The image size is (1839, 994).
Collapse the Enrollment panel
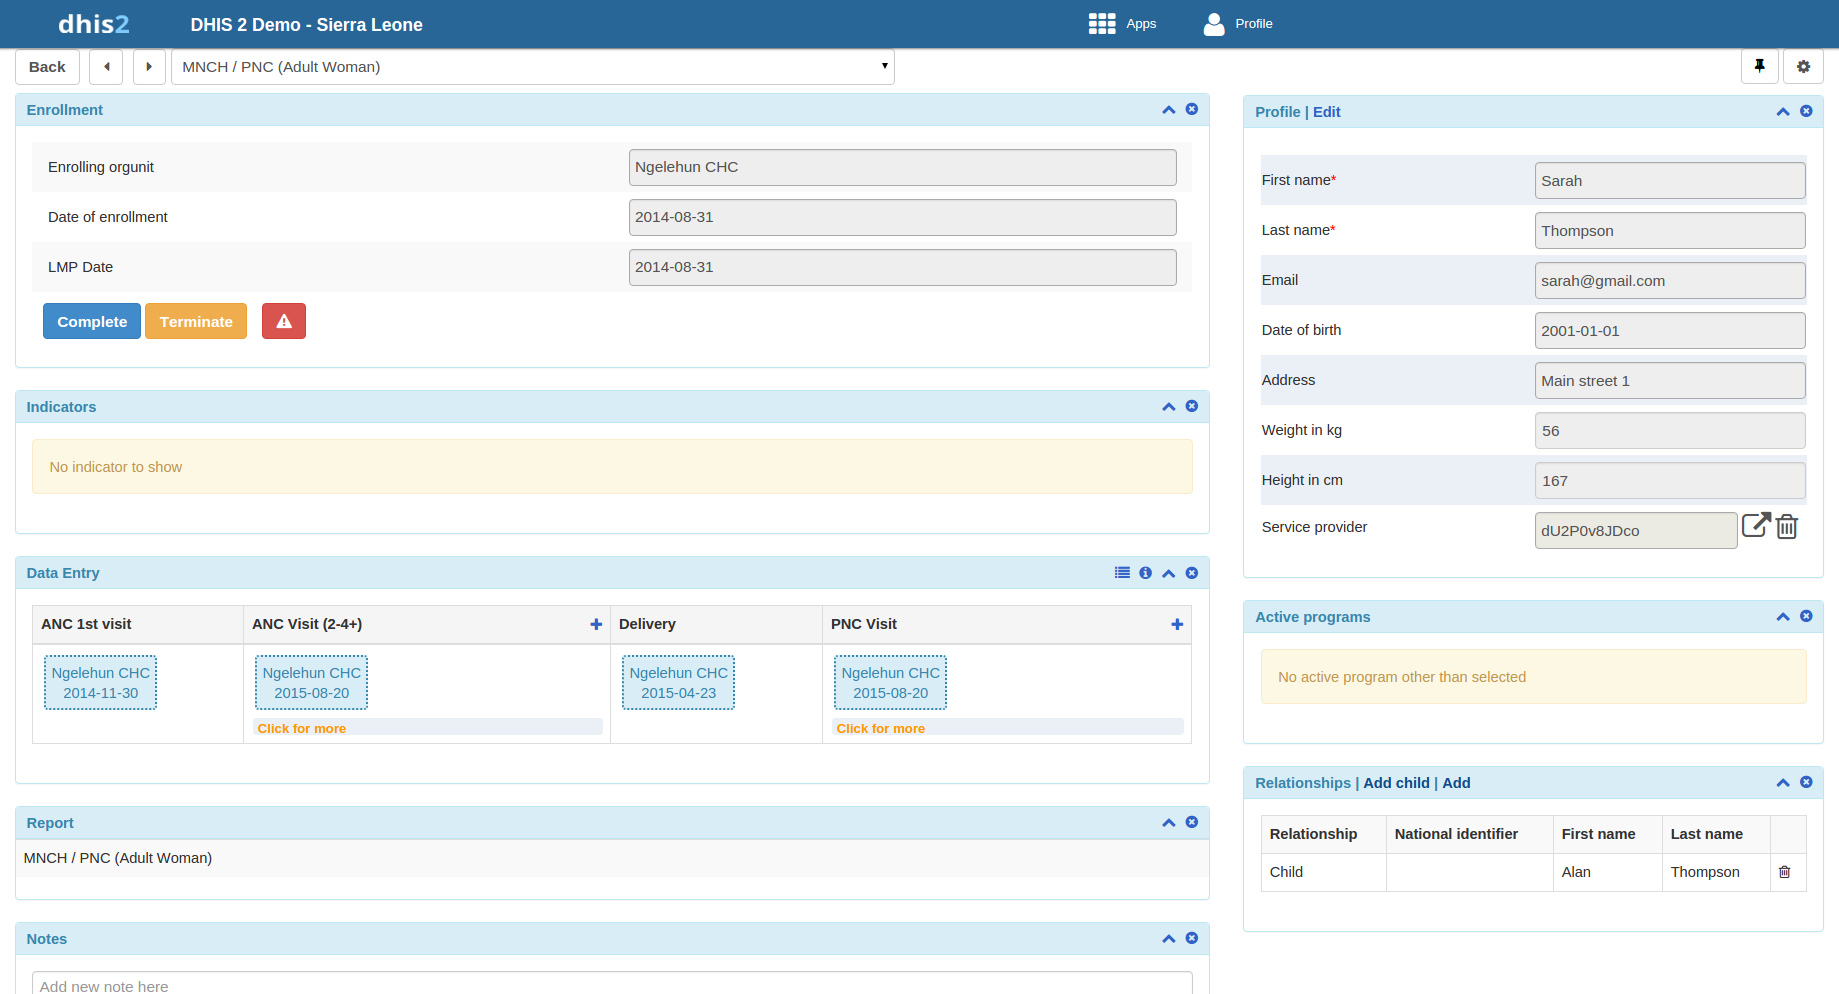(1168, 110)
